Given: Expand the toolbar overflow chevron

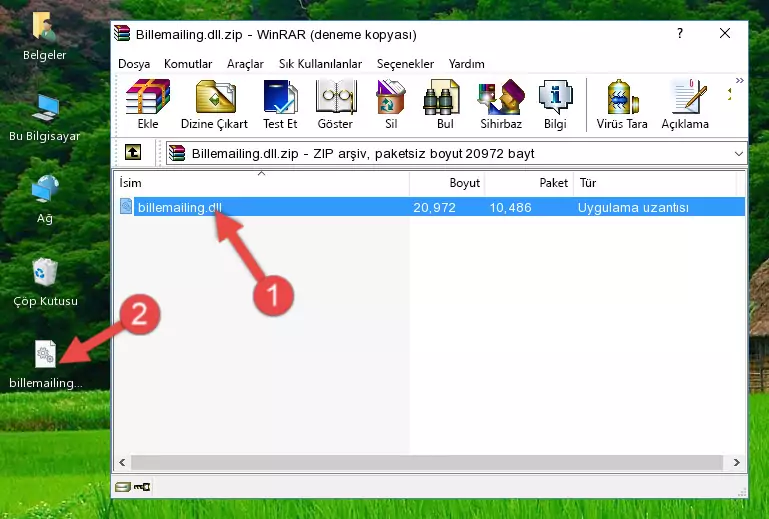Looking at the screenshot, I should (x=740, y=80).
